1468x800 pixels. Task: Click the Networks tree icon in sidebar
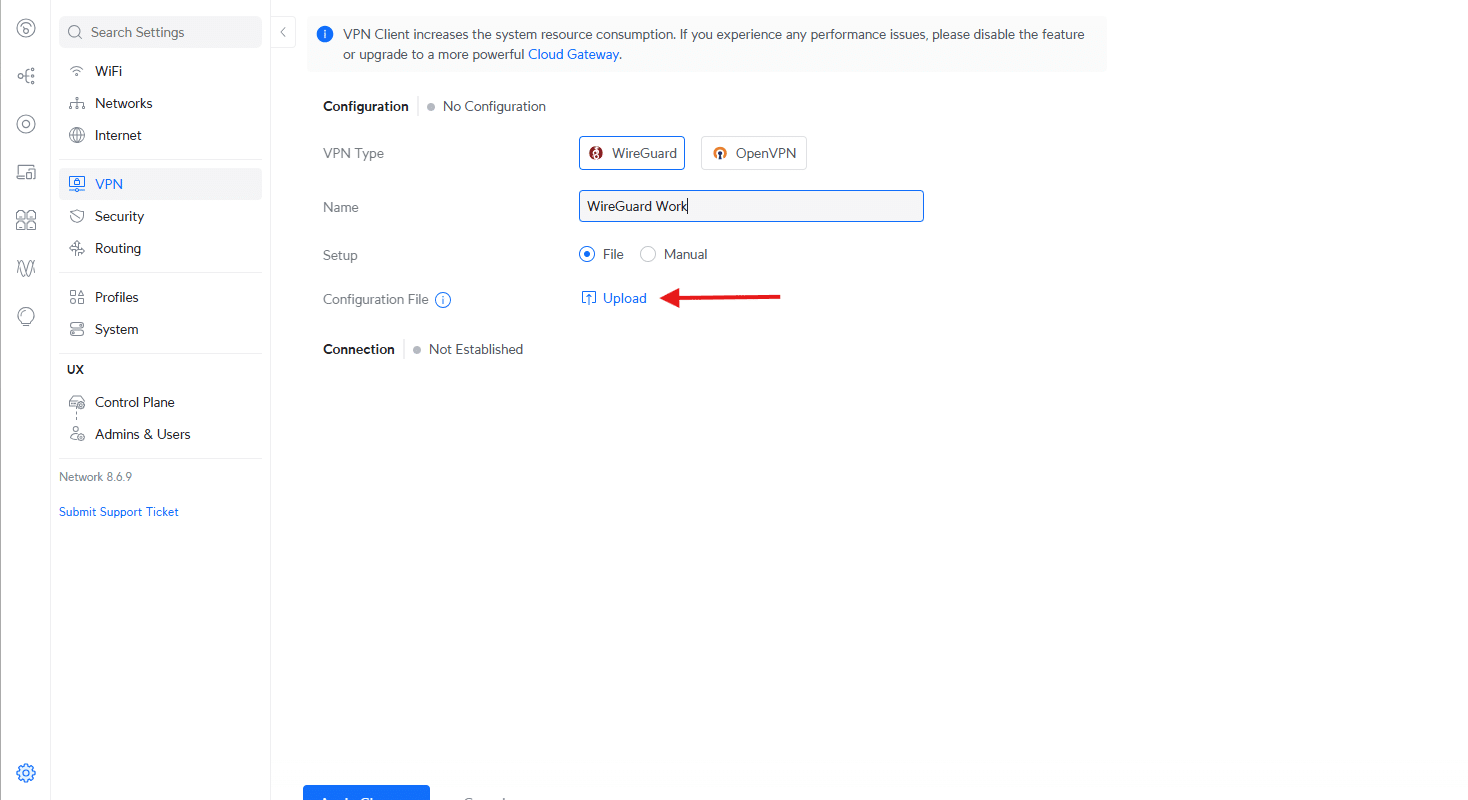[x=76, y=103]
